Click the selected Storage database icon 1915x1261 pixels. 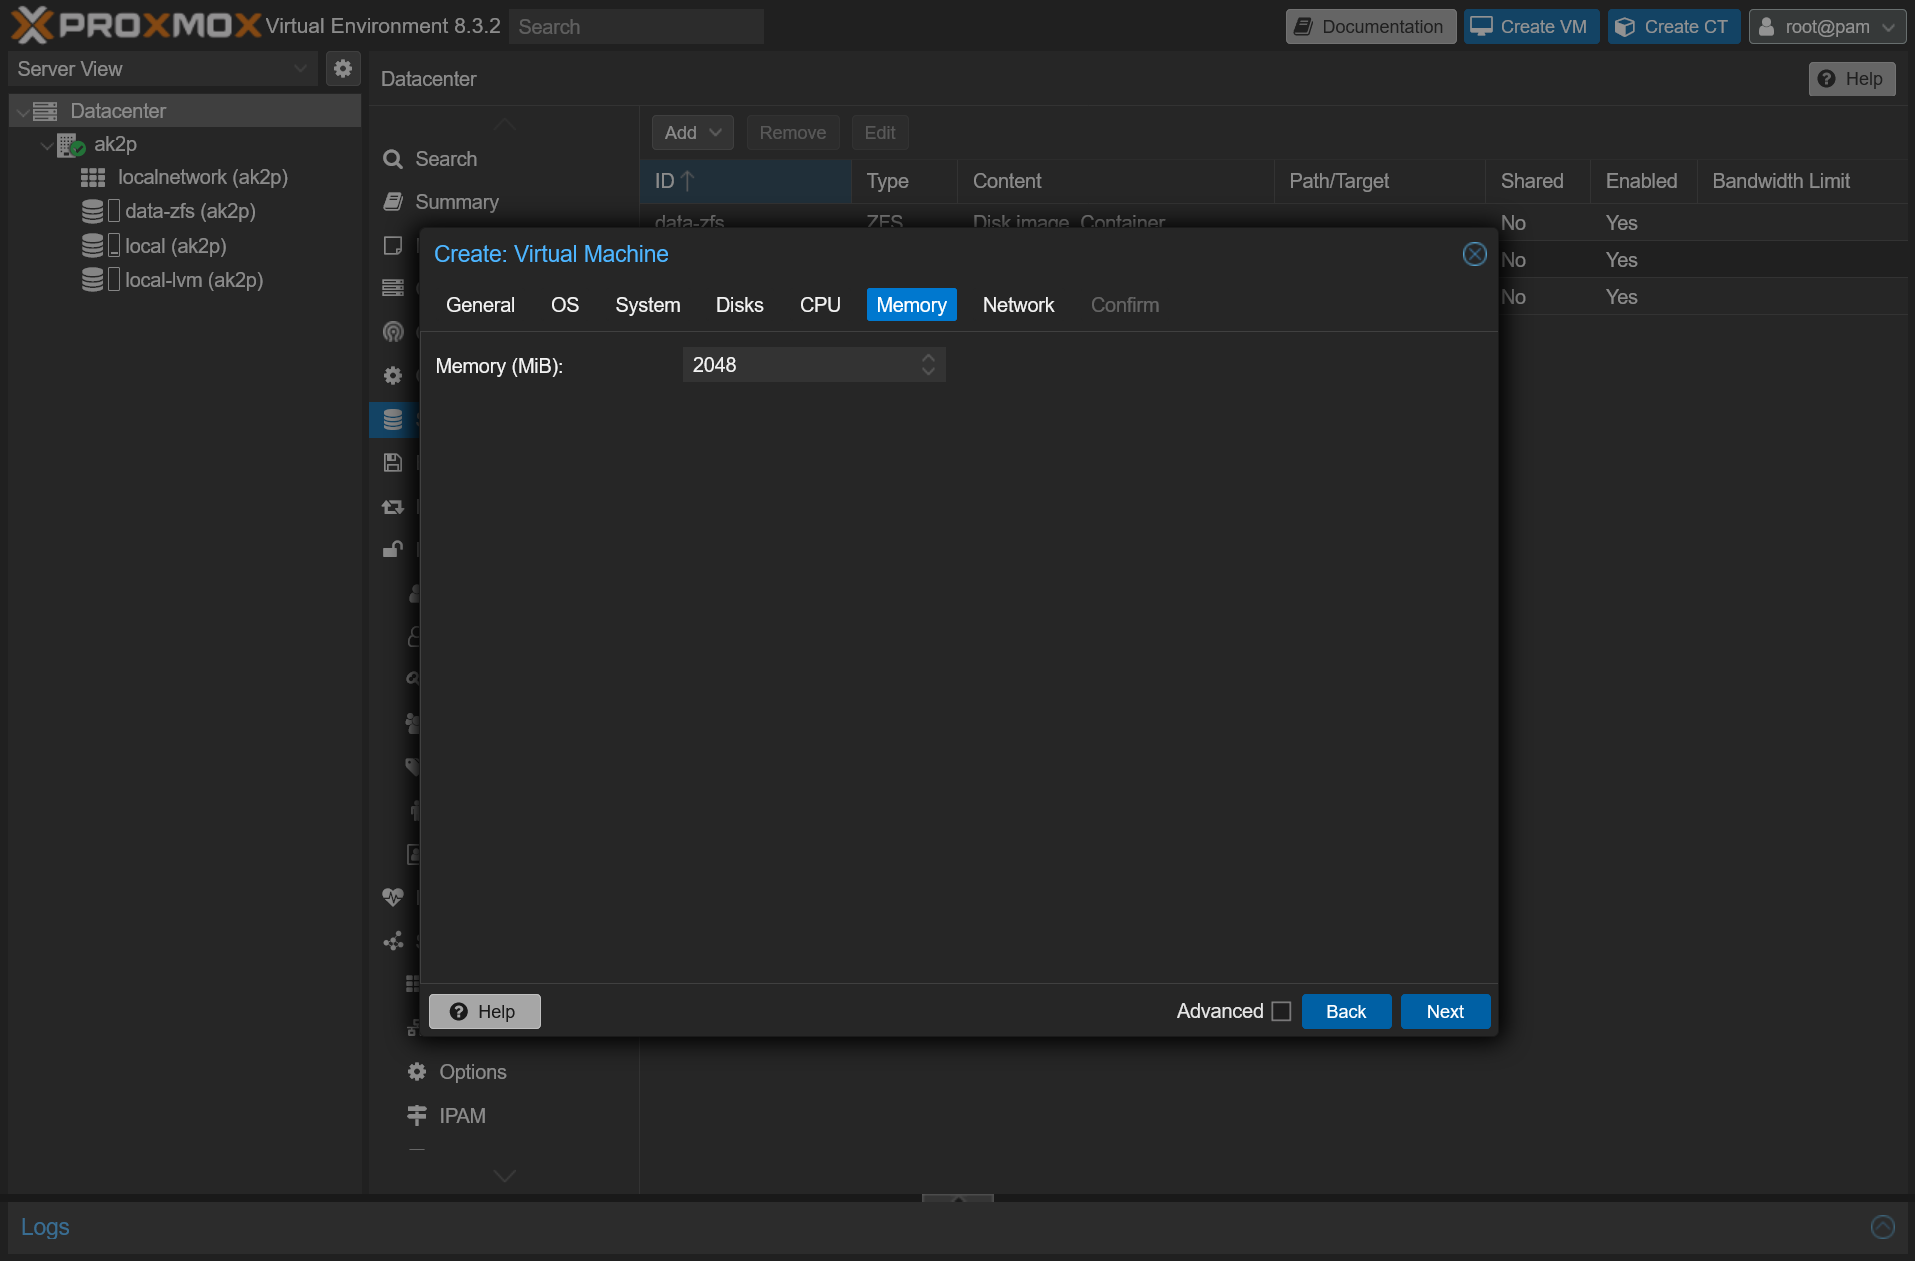[x=393, y=420]
